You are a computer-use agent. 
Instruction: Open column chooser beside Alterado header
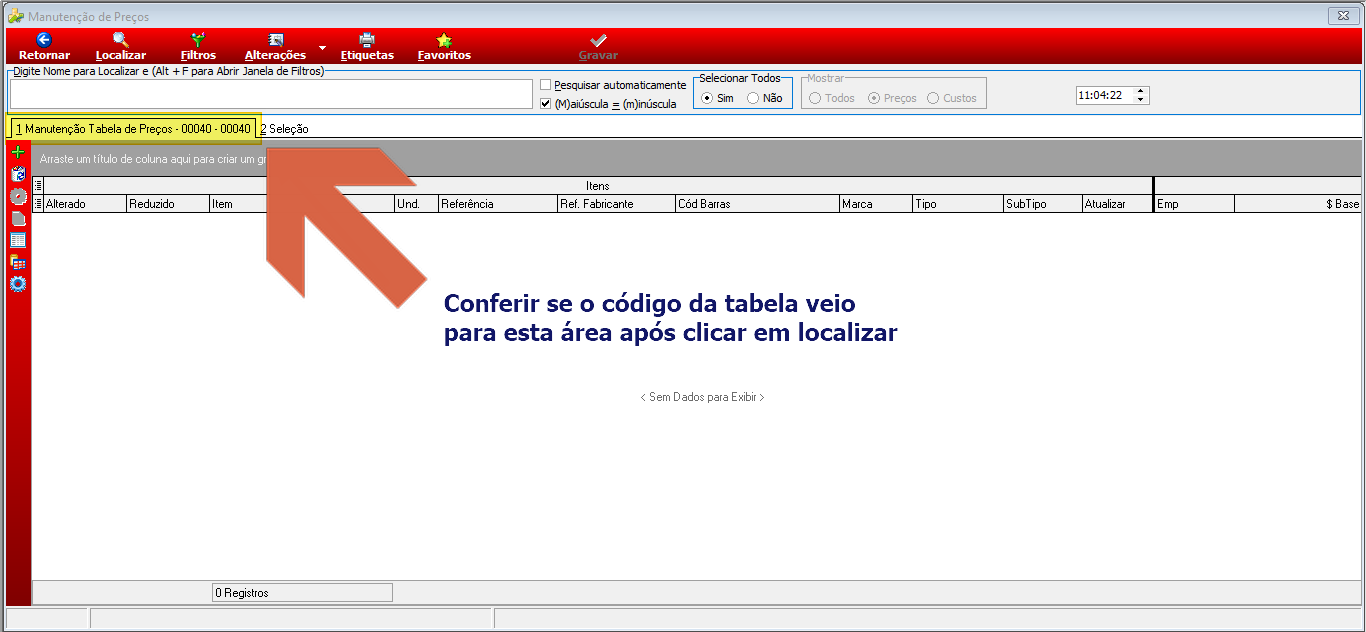(38, 203)
